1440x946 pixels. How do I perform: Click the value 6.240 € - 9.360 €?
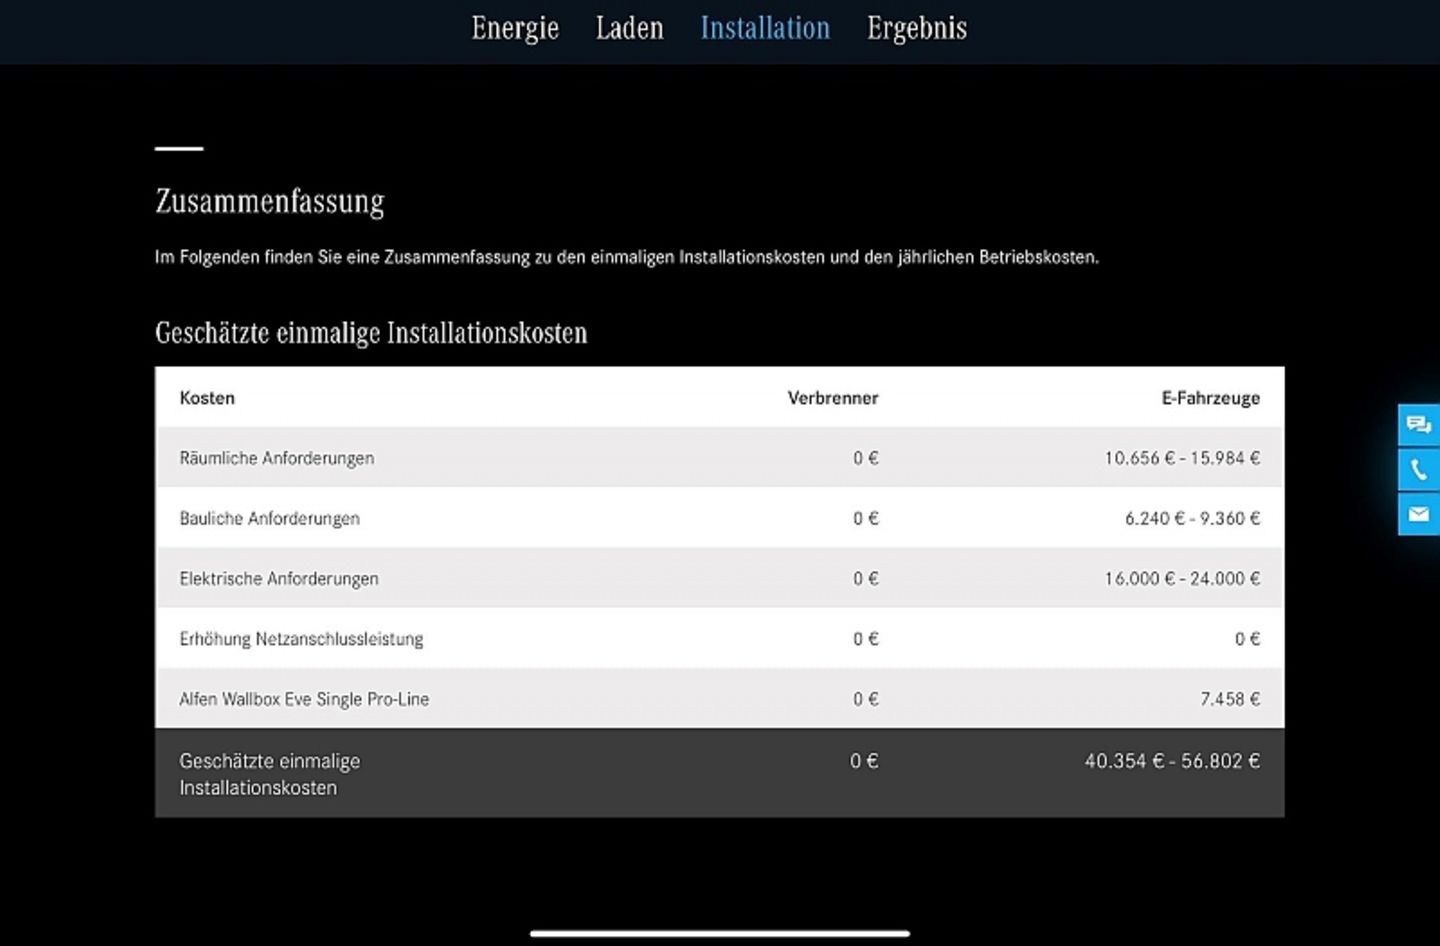[x=1192, y=518]
